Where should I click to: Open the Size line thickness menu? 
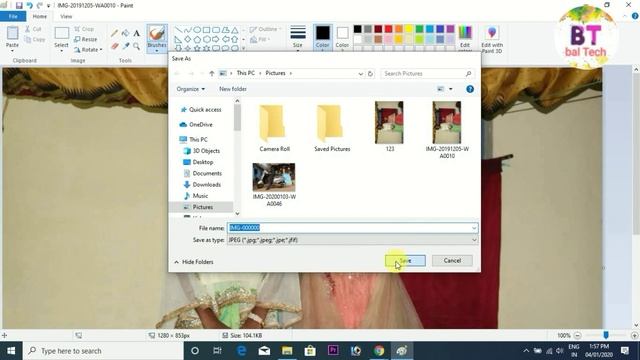coord(298,38)
